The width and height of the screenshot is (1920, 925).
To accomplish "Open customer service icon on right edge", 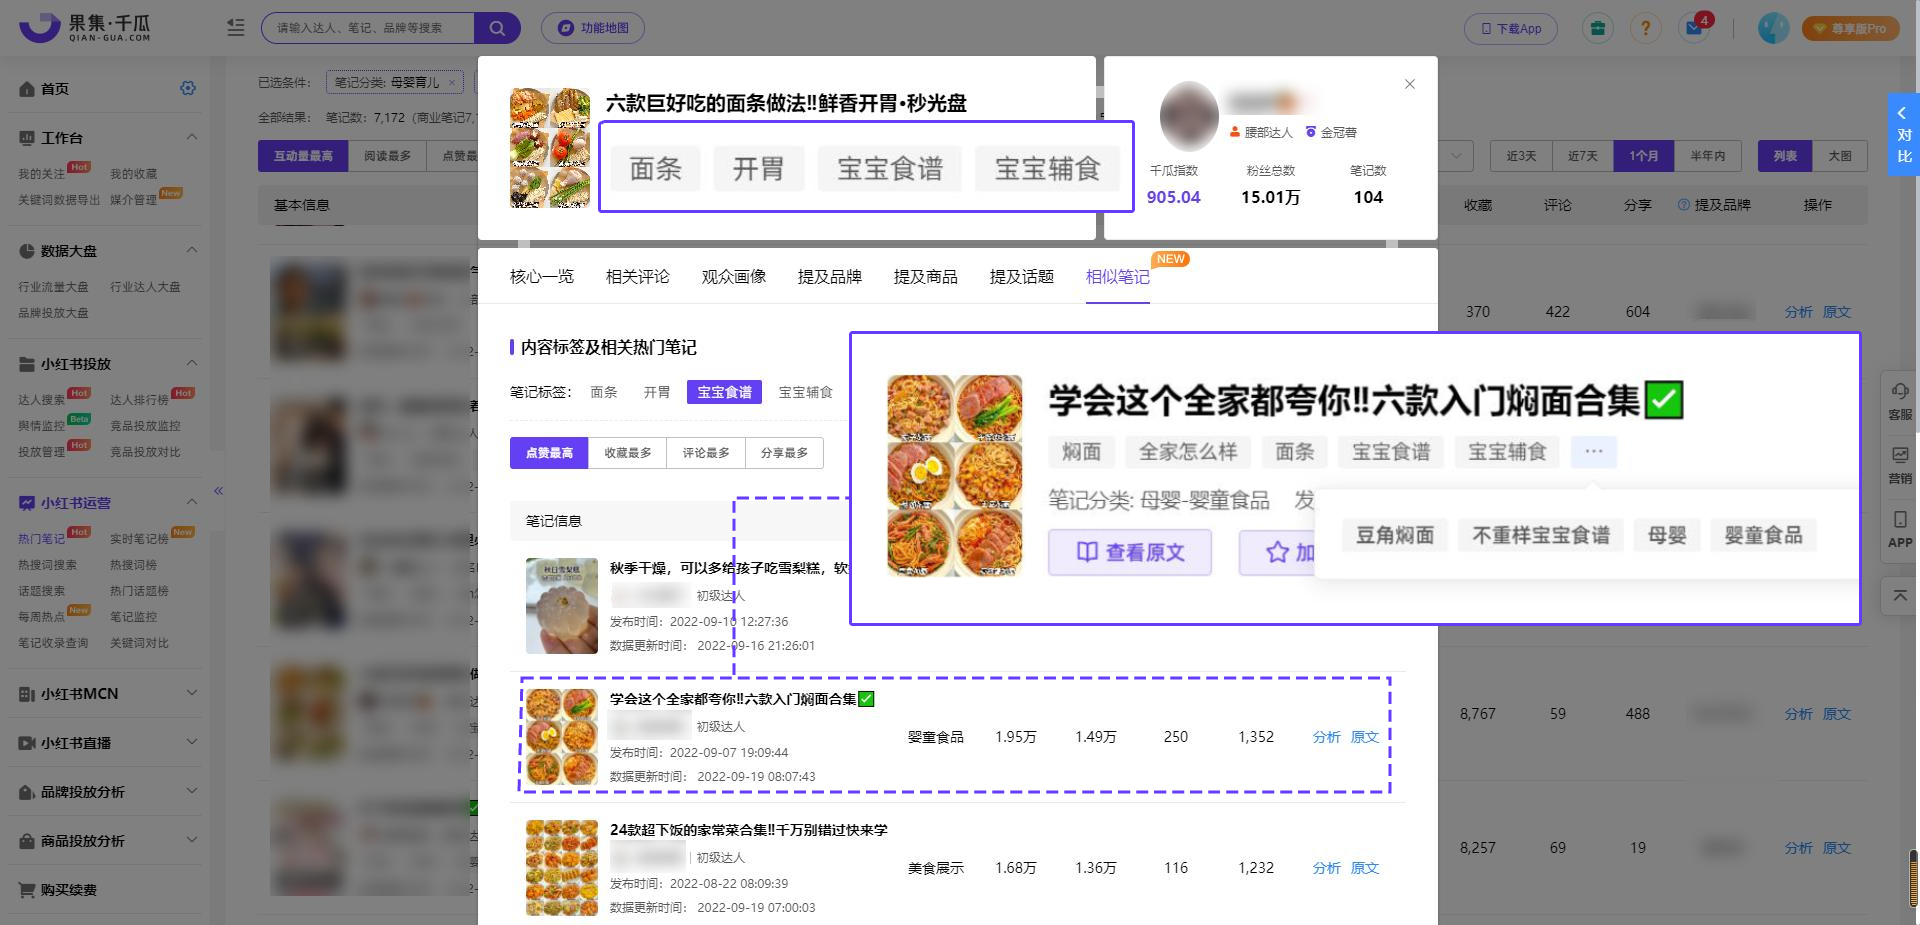I will 1900,399.
